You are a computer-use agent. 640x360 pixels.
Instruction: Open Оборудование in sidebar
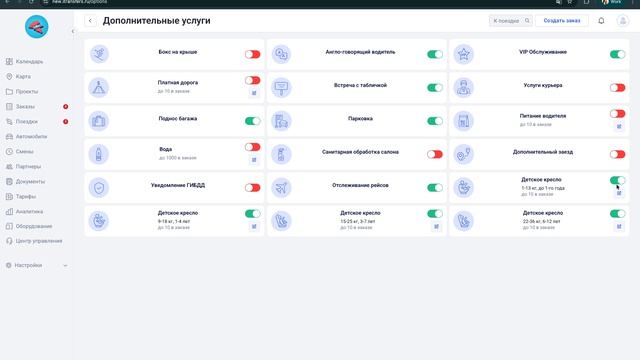tap(29, 226)
